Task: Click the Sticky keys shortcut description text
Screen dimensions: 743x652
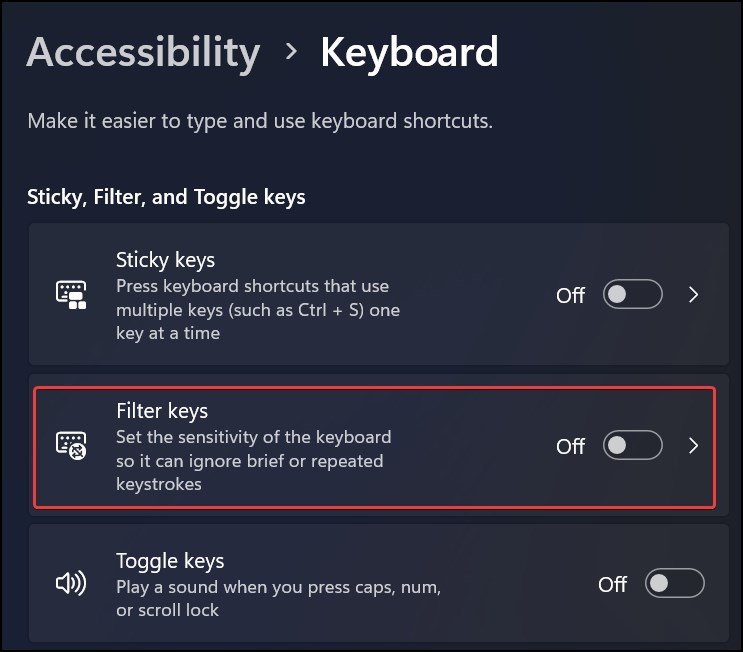Action: [x=257, y=310]
